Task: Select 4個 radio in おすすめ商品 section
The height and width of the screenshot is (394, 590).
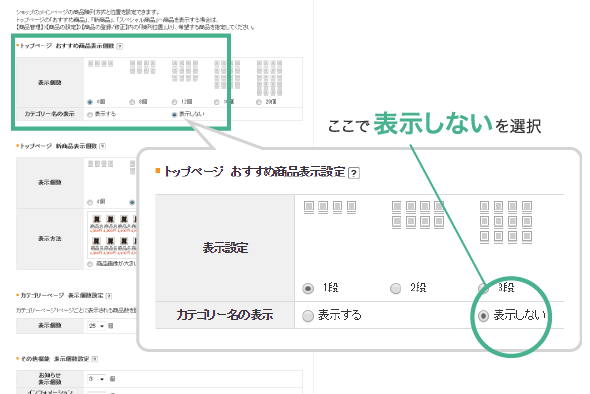Action: [90, 102]
